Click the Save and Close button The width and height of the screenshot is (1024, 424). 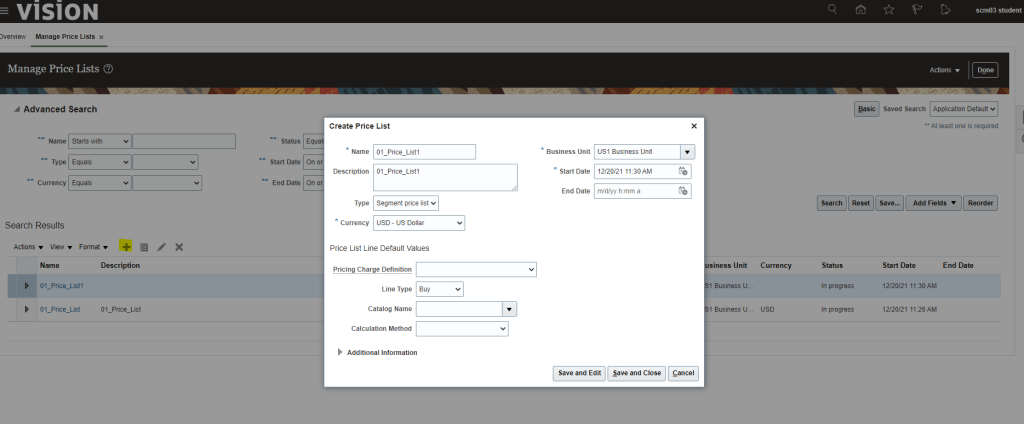click(x=637, y=373)
